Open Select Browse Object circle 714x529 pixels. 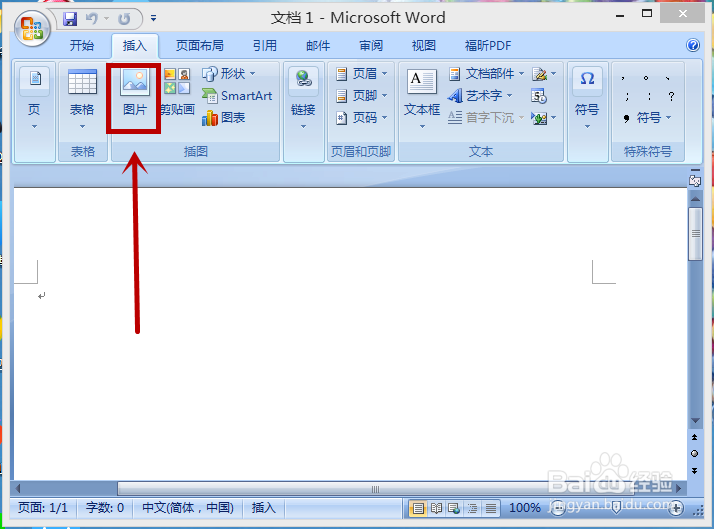694,453
